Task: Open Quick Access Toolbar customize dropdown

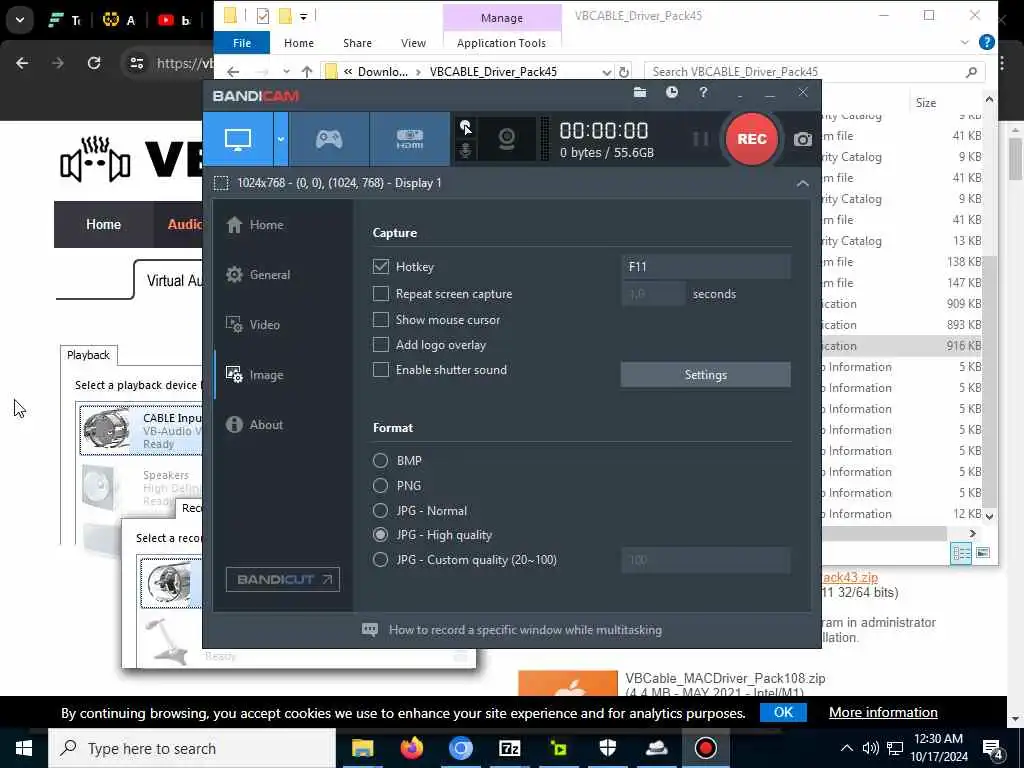Action: coord(304,16)
